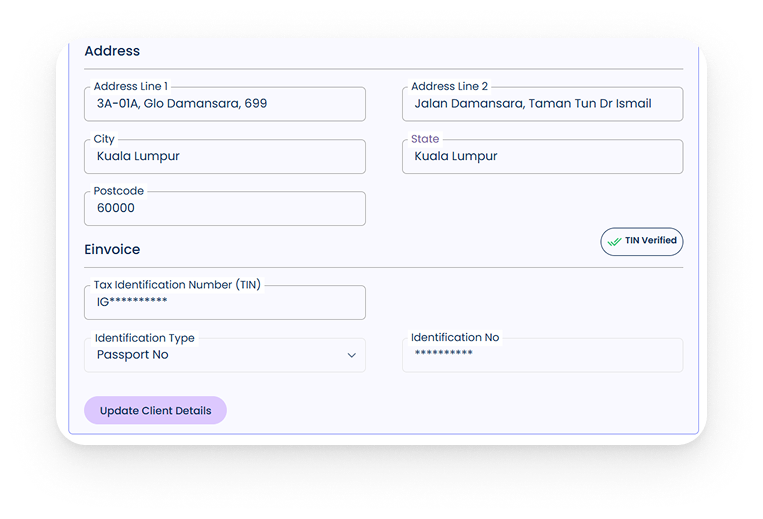Click the Address Line 1 floating label
This screenshot has height=519, width=763.
pos(131,87)
